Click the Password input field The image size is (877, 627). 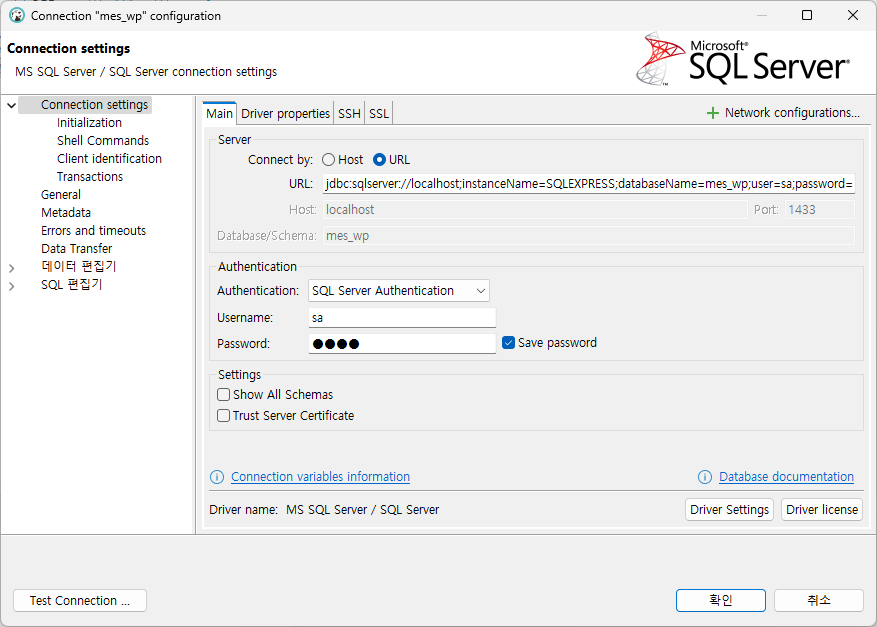(402, 343)
